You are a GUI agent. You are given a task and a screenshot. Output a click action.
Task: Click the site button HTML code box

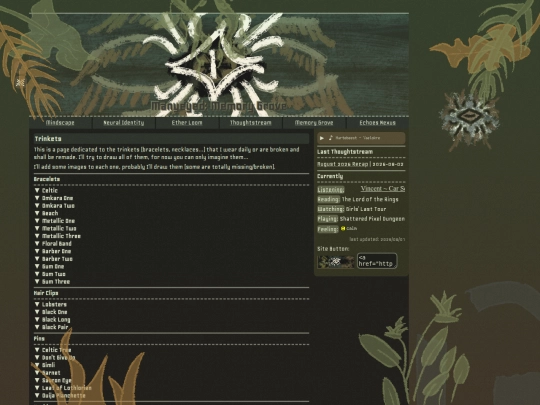pyautogui.click(x=377, y=261)
